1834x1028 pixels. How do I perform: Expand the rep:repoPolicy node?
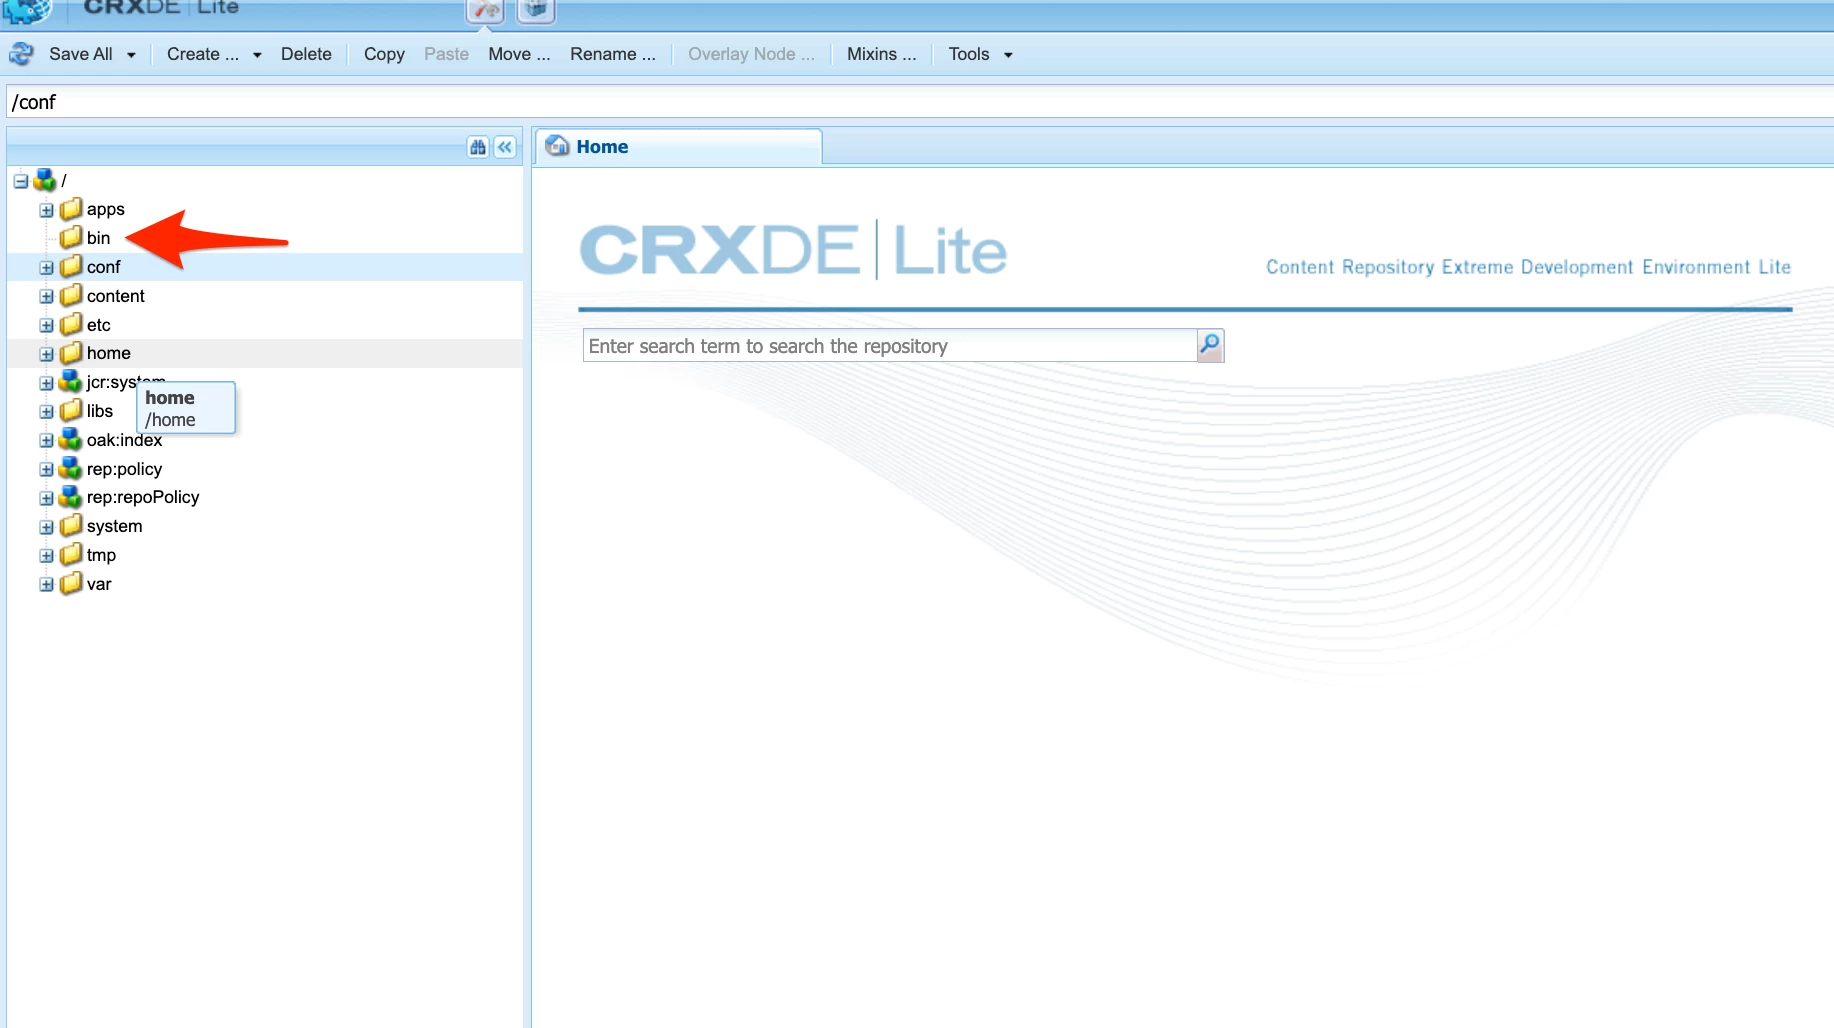[x=46, y=498]
